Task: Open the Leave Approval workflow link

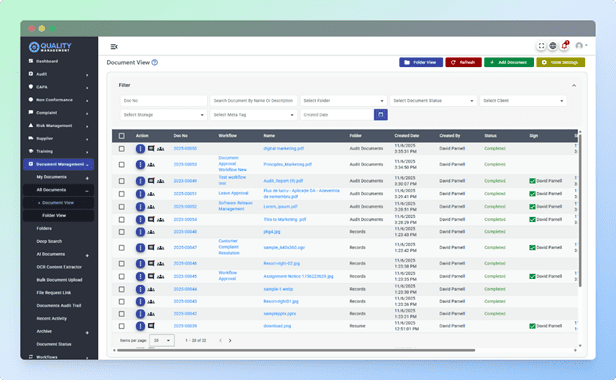Action: click(233, 193)
